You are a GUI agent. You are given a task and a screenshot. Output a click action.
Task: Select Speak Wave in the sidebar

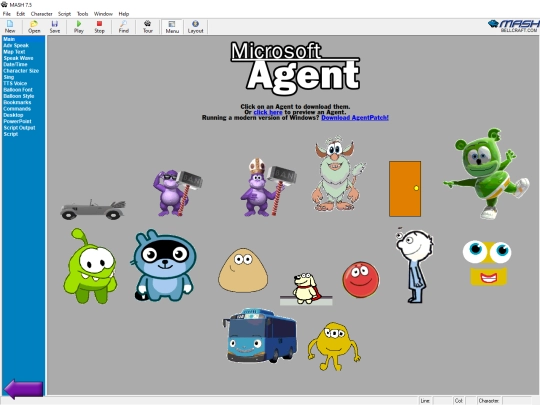click(x=18, y=58)
